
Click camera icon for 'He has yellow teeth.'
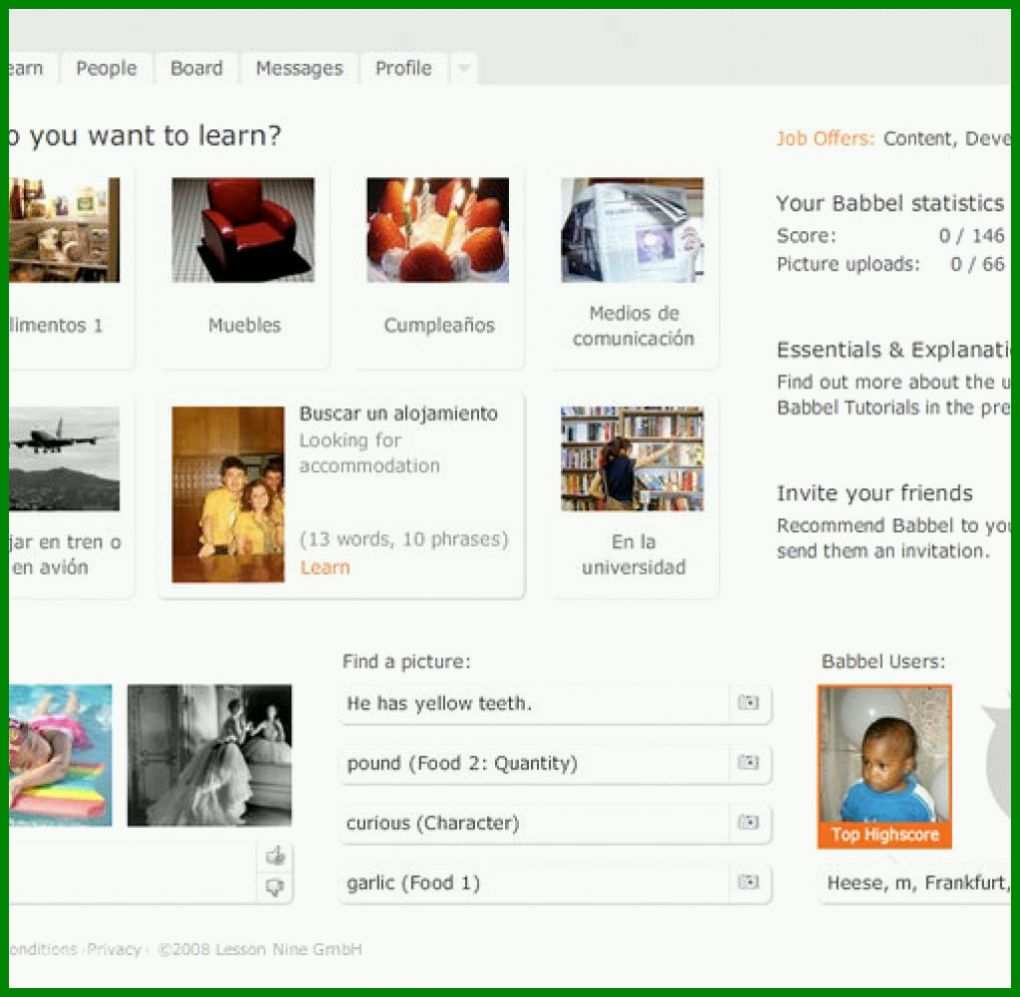pyautogui.click(x=748, y=702)
